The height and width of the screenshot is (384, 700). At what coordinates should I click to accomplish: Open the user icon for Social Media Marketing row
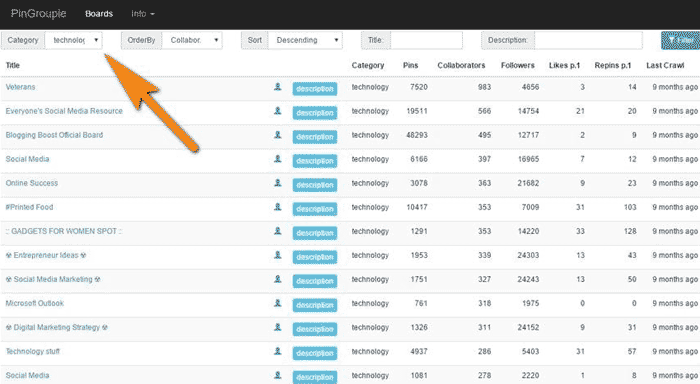click(x=277, y=279)
